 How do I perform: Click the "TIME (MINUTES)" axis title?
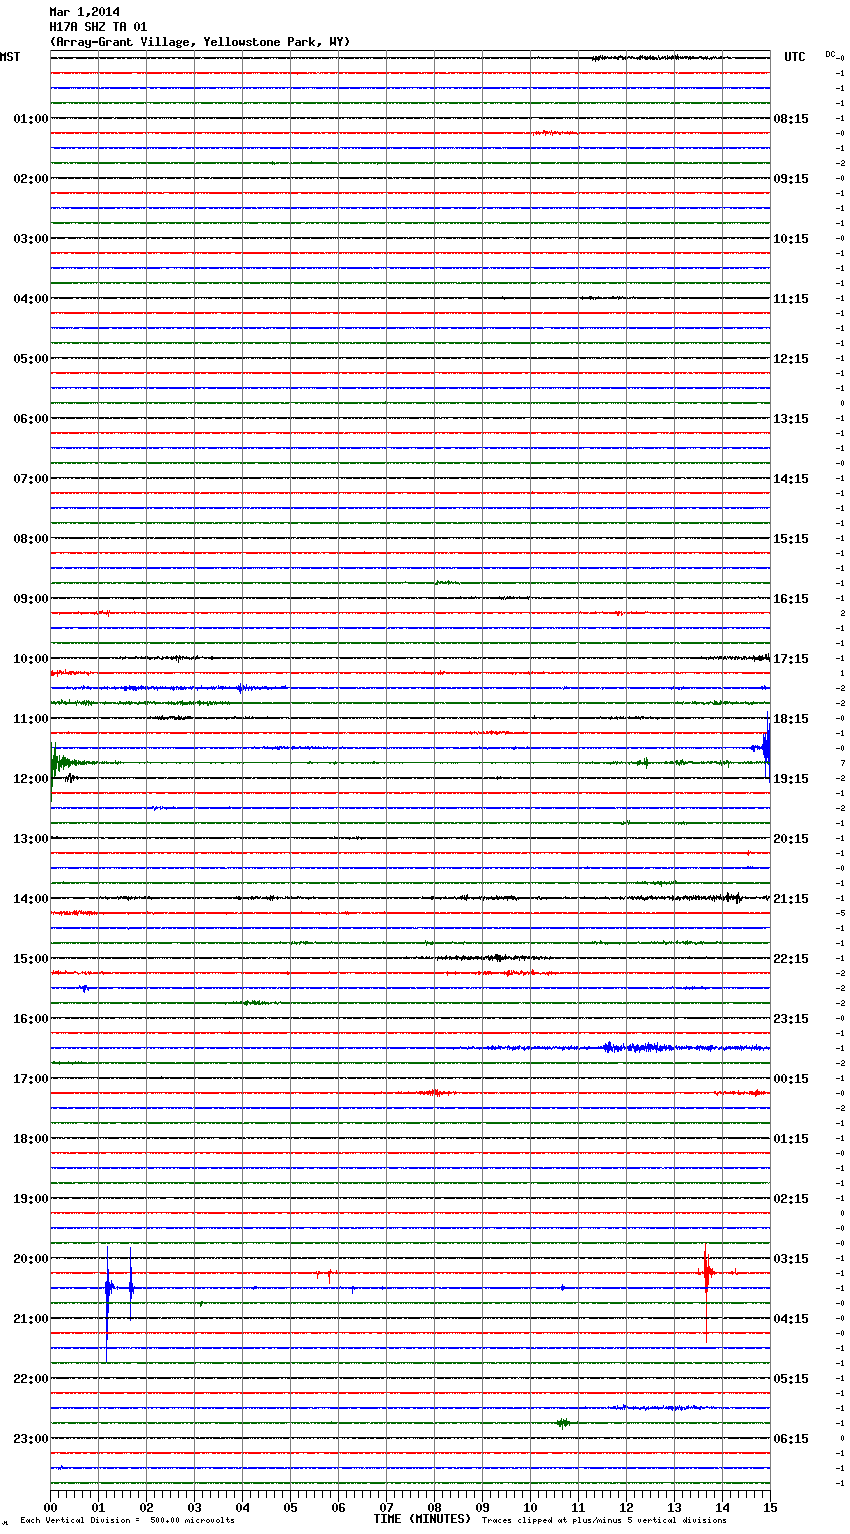tap(422, 1519)
